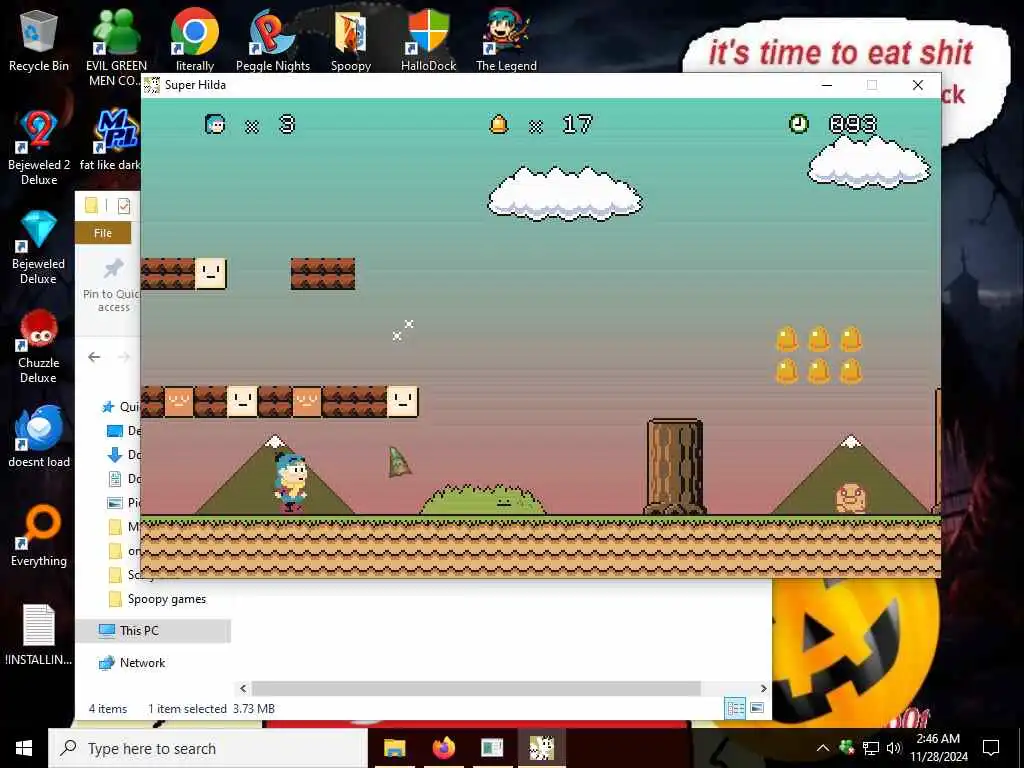
Task: Launch the Chuzzle Deluxe shortcut
Action: pos(39,346)
